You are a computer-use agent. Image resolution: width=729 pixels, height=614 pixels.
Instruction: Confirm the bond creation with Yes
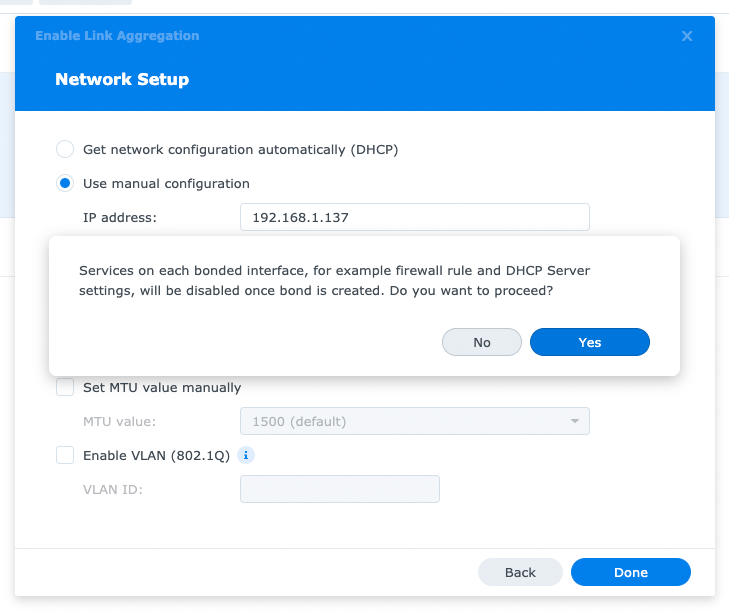tap(590, 342)
